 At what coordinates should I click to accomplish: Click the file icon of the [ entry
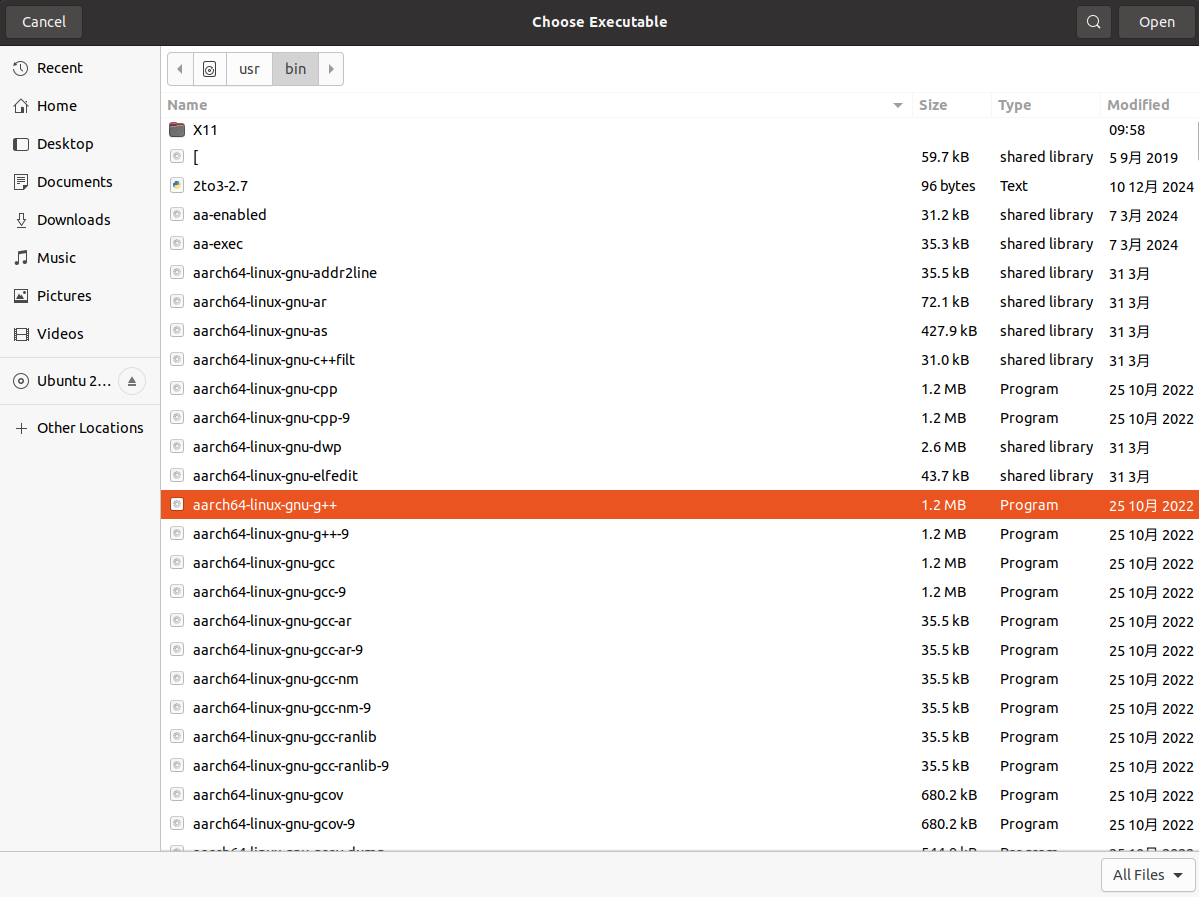177,156
